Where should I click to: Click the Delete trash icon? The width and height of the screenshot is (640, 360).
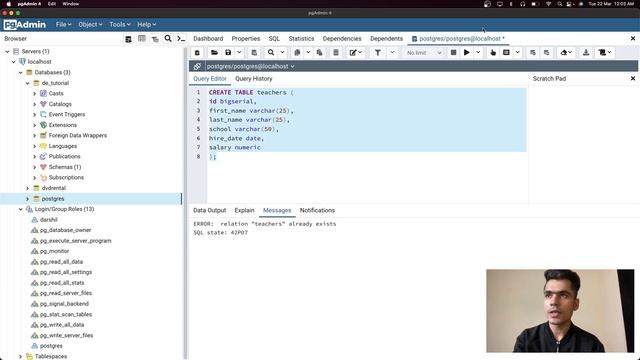click(336, 53)
